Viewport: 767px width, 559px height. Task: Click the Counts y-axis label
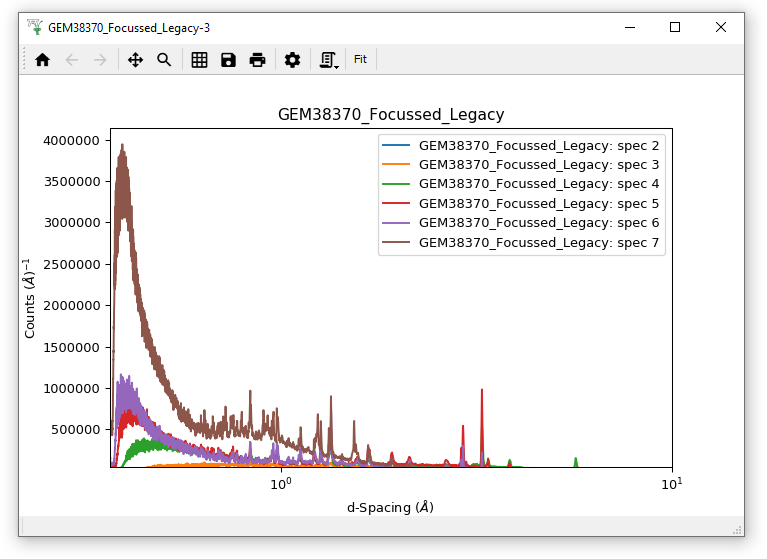29,297
